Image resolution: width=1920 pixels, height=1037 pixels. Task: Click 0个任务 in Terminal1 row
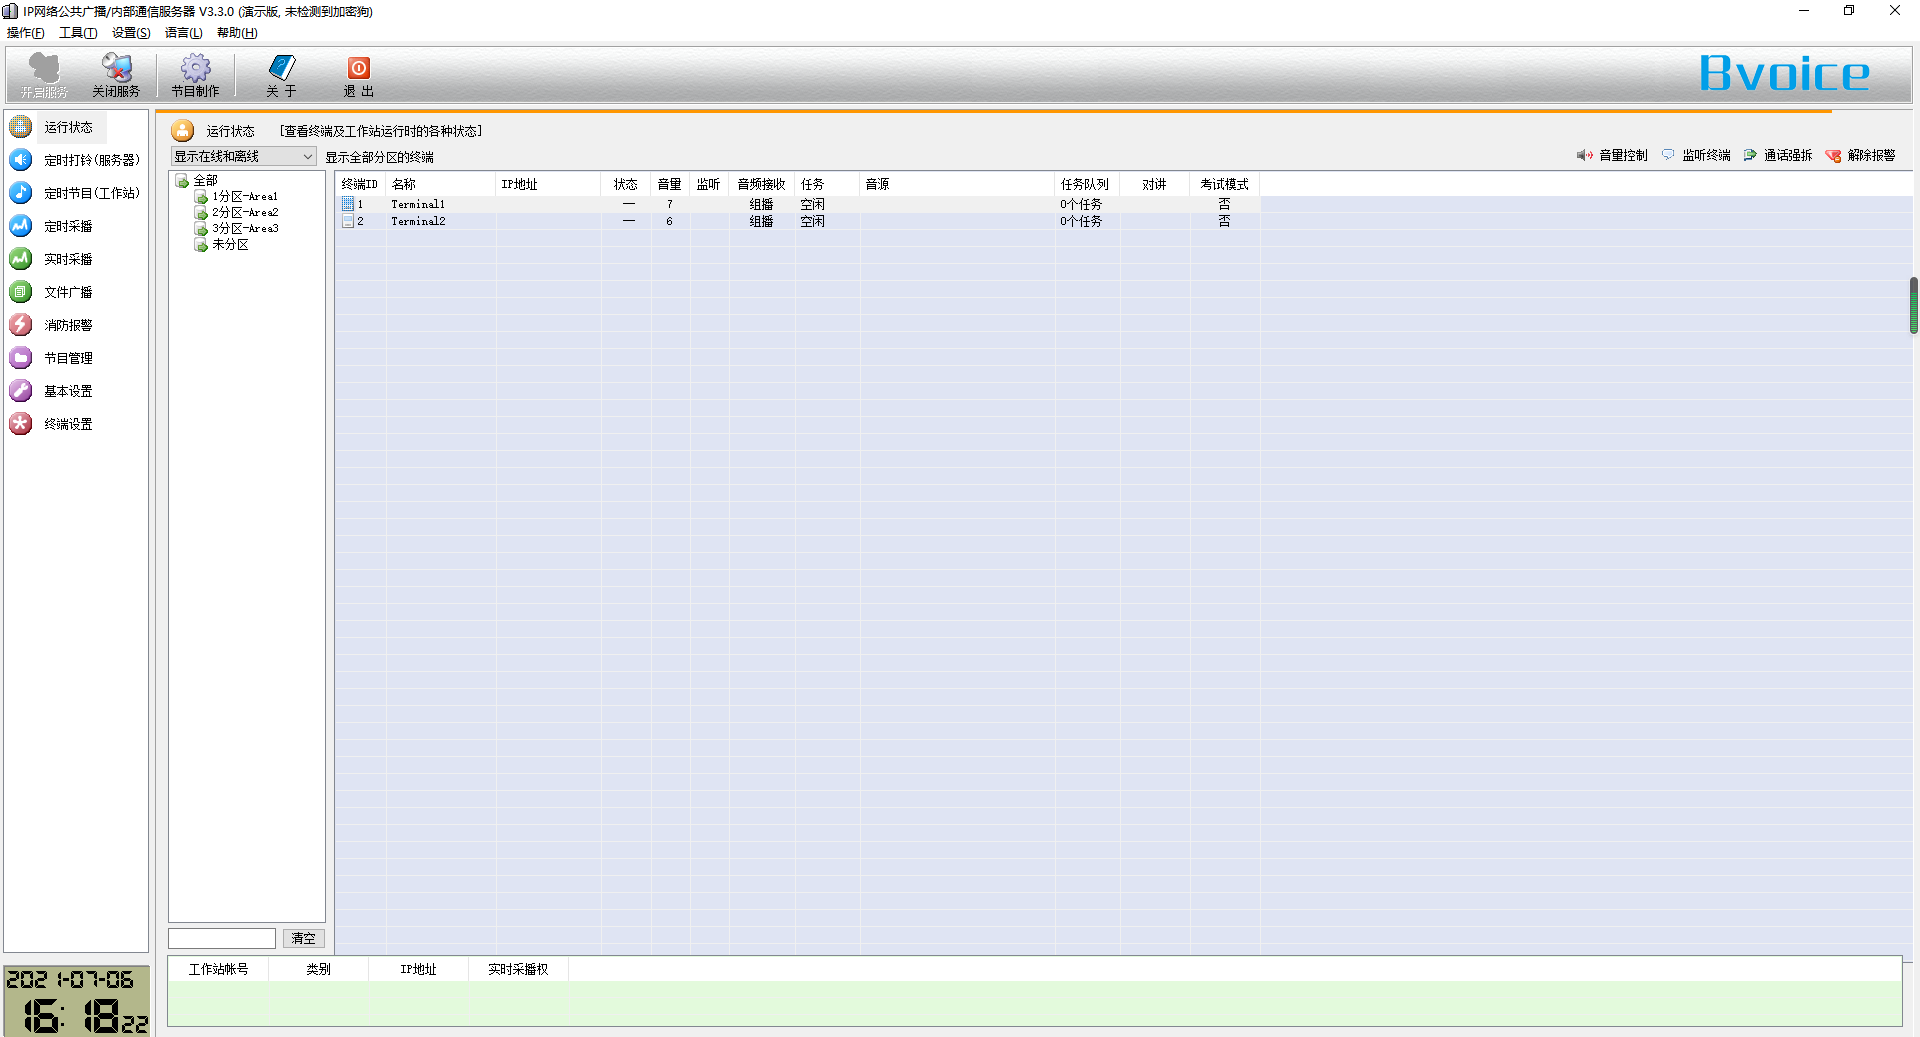[1081, 204]
